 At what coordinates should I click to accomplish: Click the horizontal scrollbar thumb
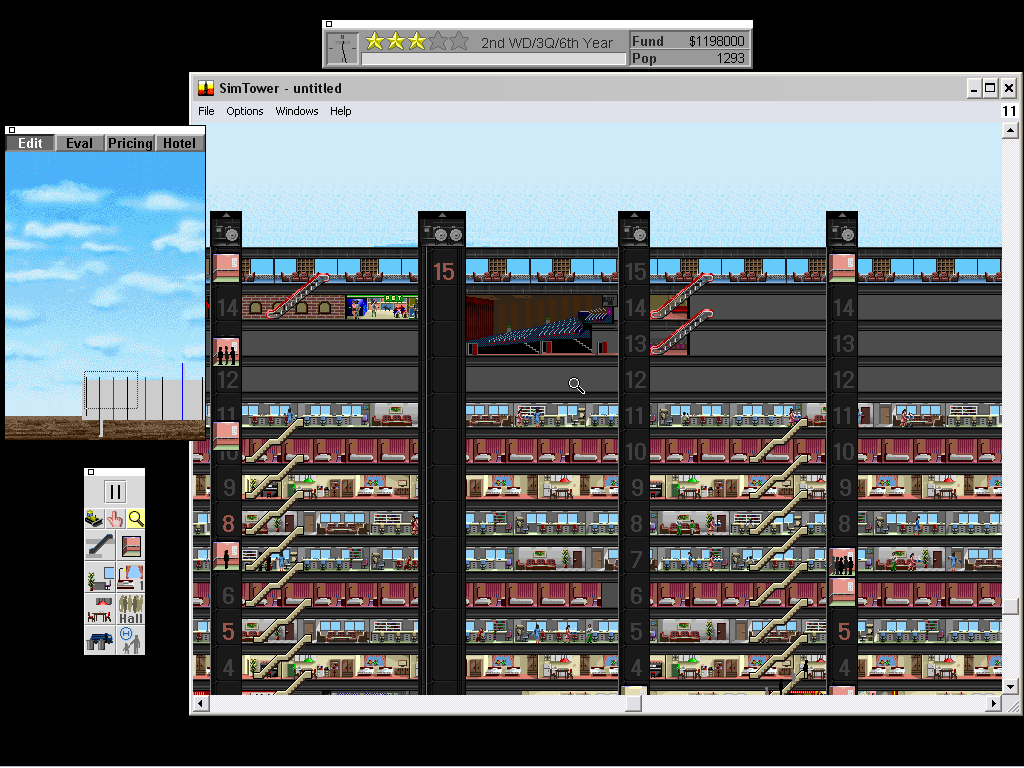633,703
